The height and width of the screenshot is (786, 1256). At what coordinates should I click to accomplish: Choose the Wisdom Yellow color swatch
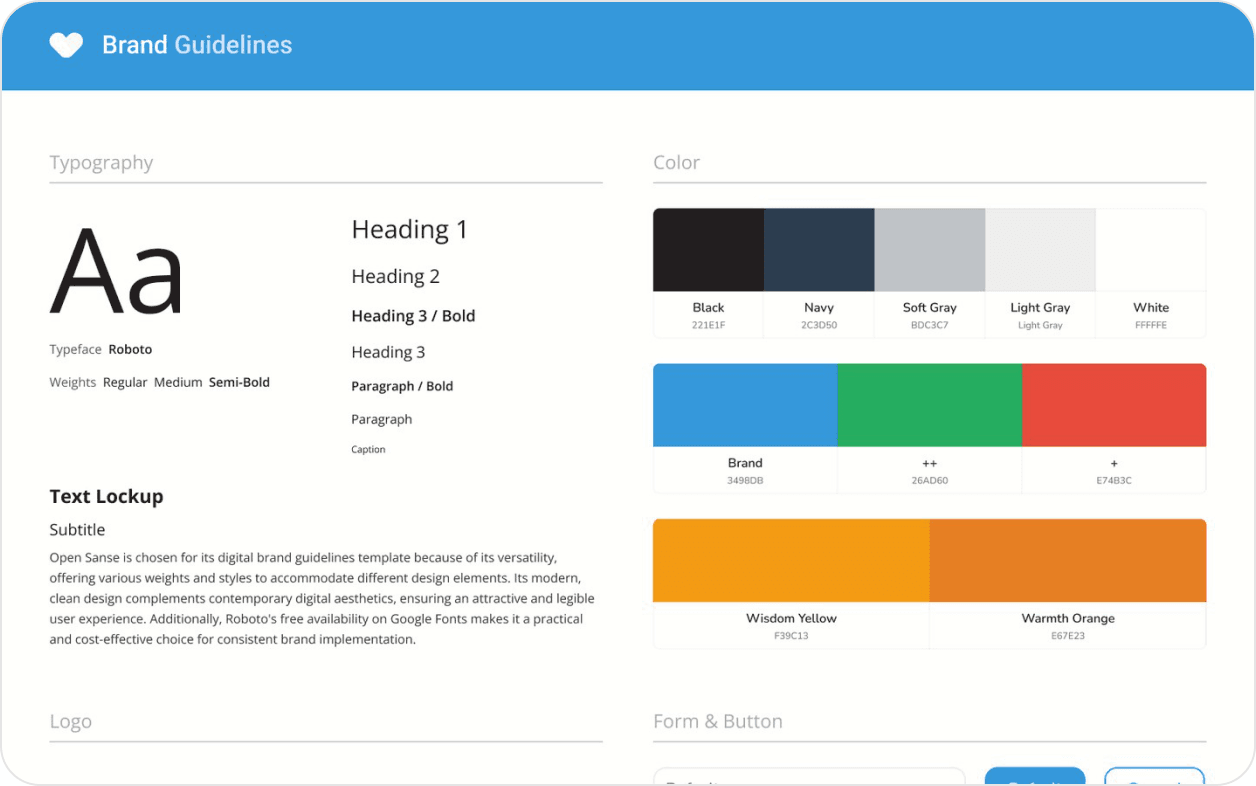point(791,560)
